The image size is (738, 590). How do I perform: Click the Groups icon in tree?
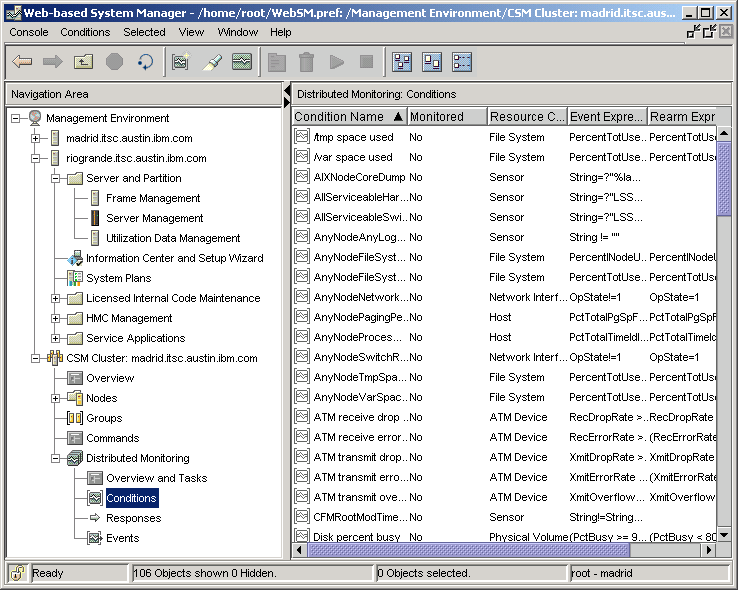click(75, 418)
